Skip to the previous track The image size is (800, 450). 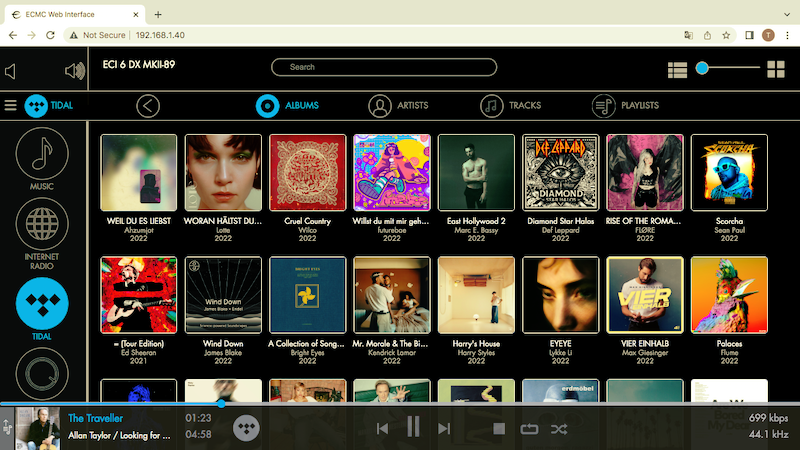[382, 429]
